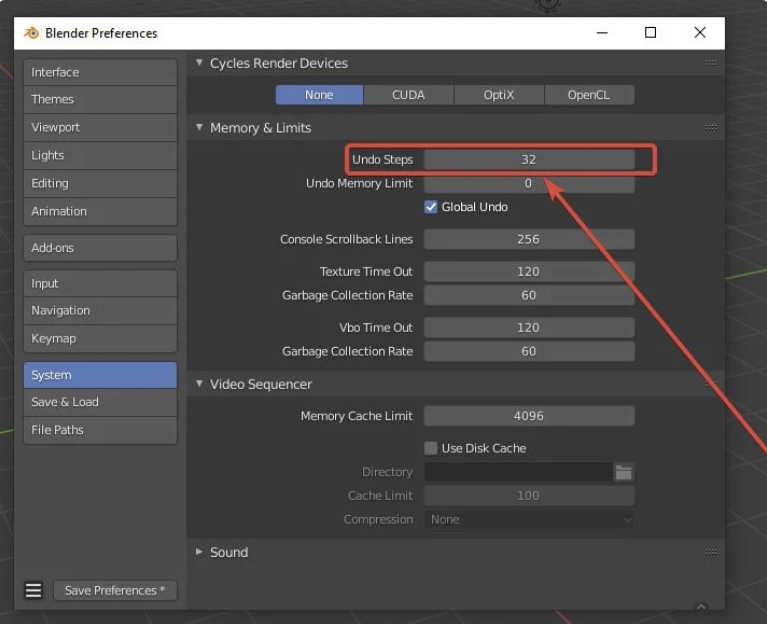This screenshot has width=767, height=624.
Task: Click the Vbo Time Out field
Action: 529,328
